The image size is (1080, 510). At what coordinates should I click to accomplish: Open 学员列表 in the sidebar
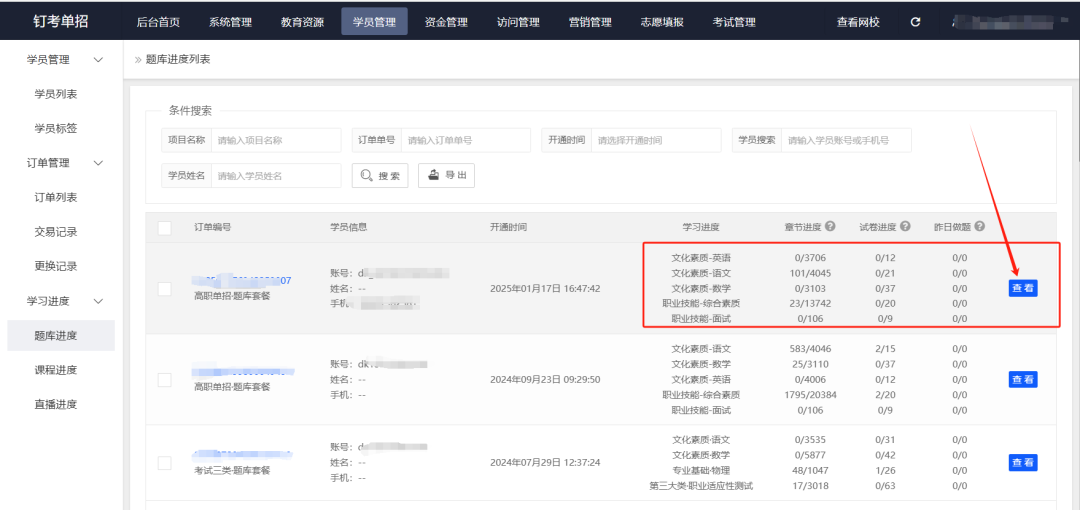[x=56, y=94]
